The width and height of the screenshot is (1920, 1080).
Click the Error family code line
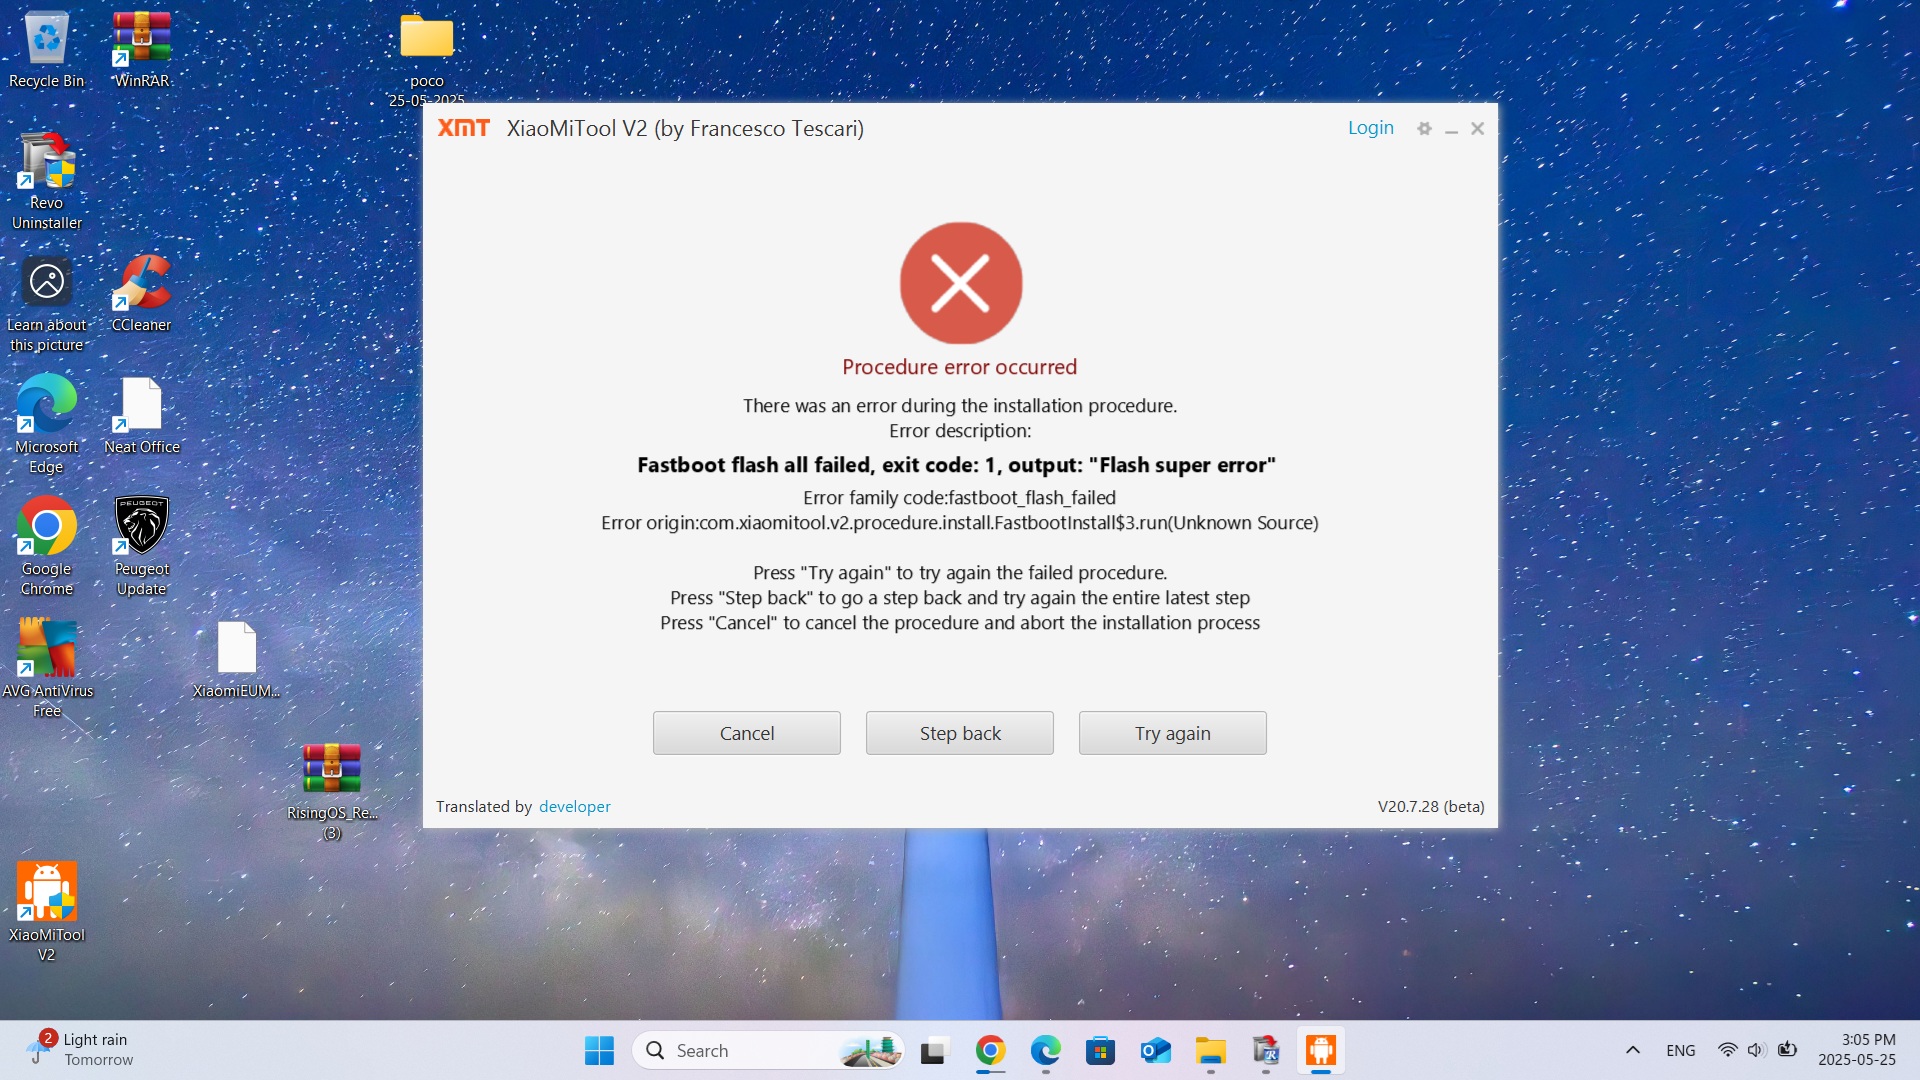point(959,497)
